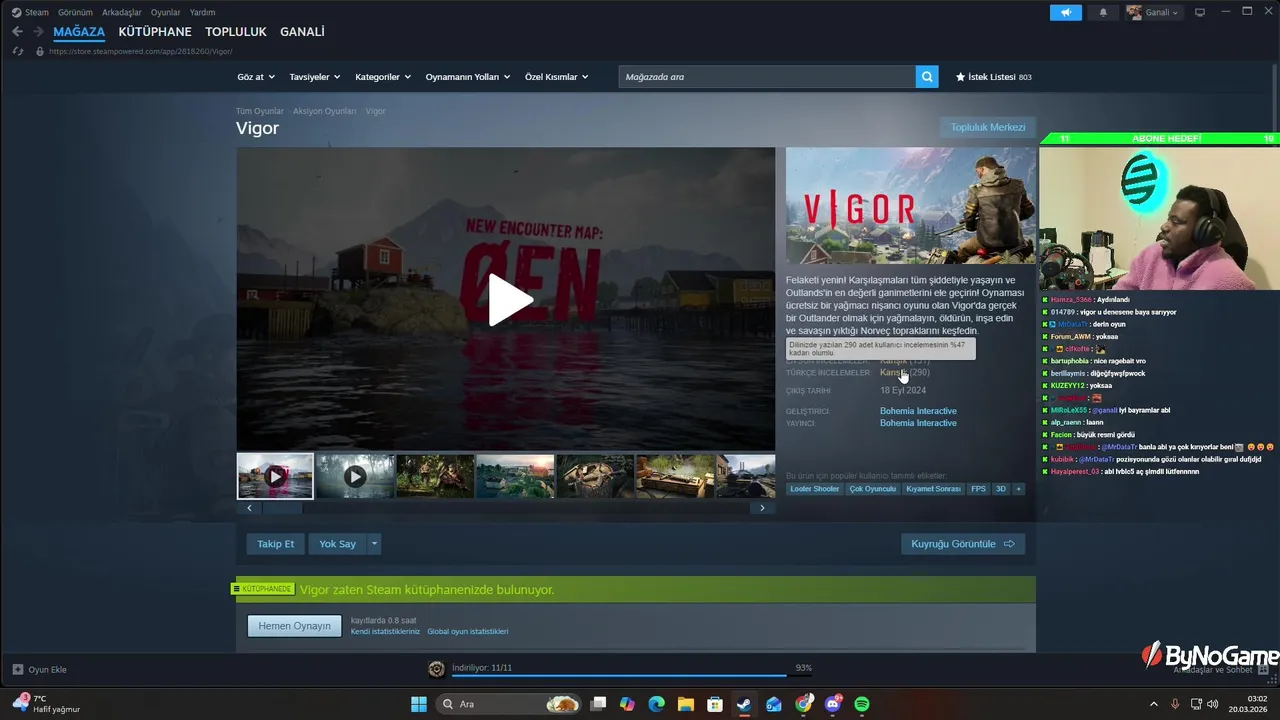The image size is (1280, 720).
Task: Click the Takip Et button
Action: pyautogui.click(x=276, y=544)
